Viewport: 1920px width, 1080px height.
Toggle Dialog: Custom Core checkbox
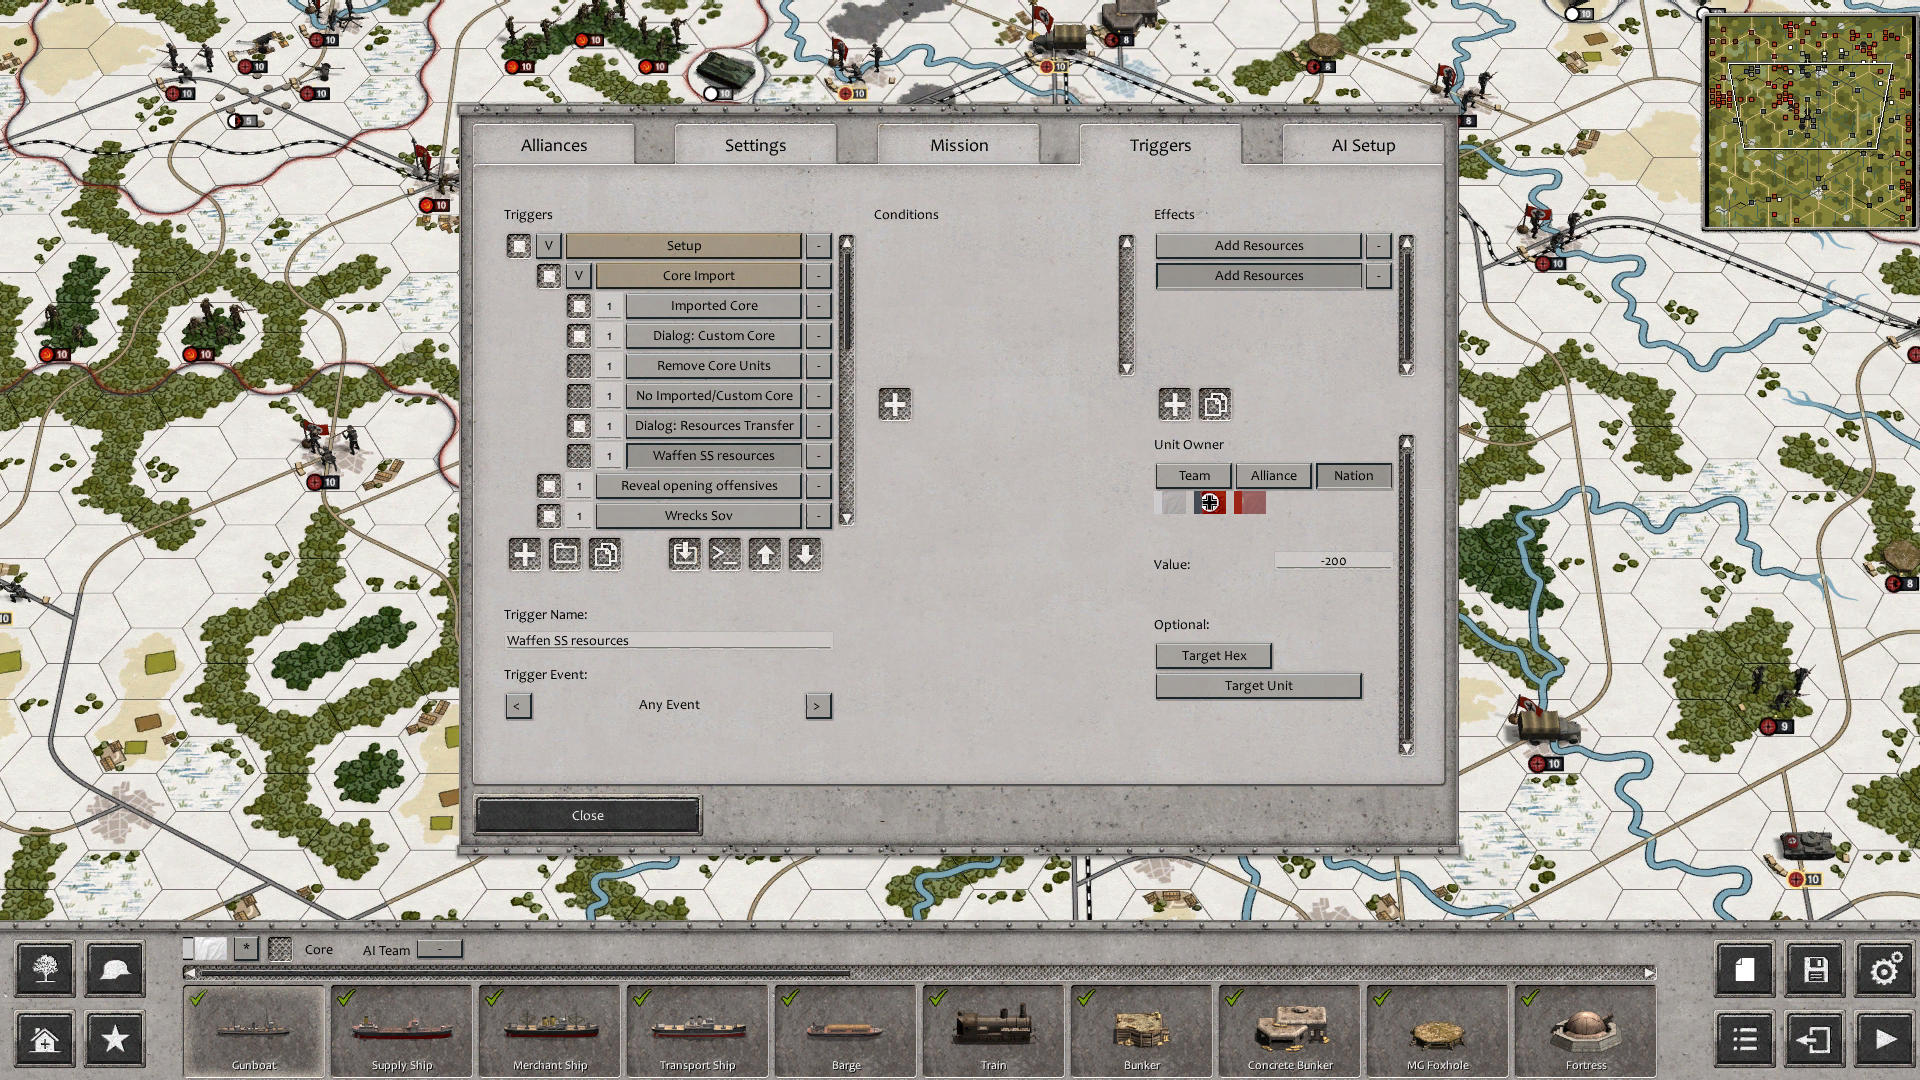579,335
